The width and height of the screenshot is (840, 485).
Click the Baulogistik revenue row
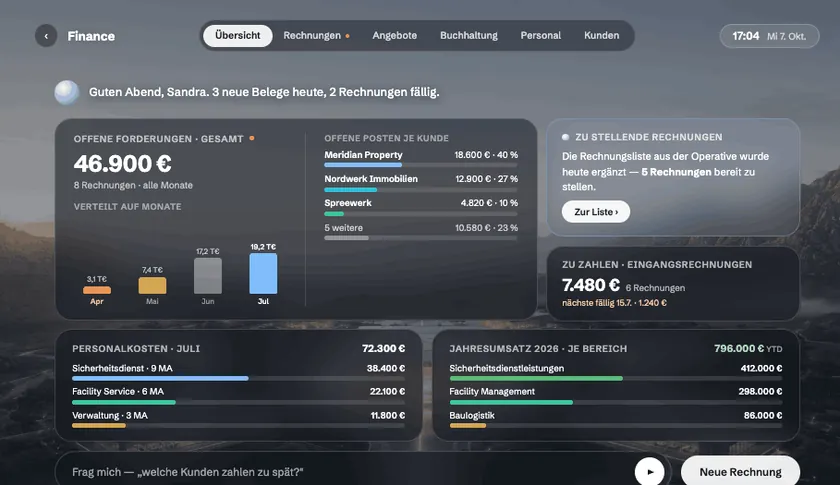pos(616,419)
